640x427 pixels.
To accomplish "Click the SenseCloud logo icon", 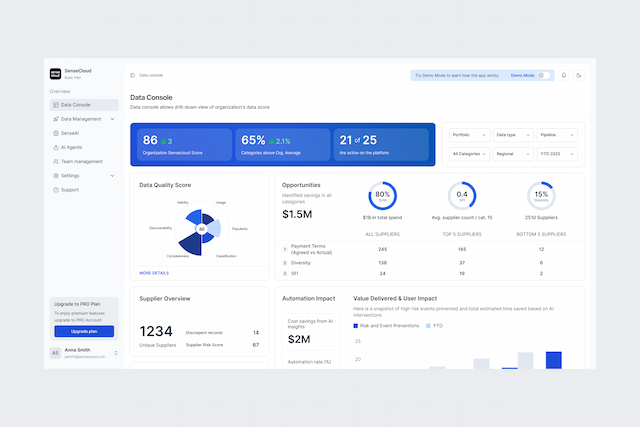I will coord(55,74).
